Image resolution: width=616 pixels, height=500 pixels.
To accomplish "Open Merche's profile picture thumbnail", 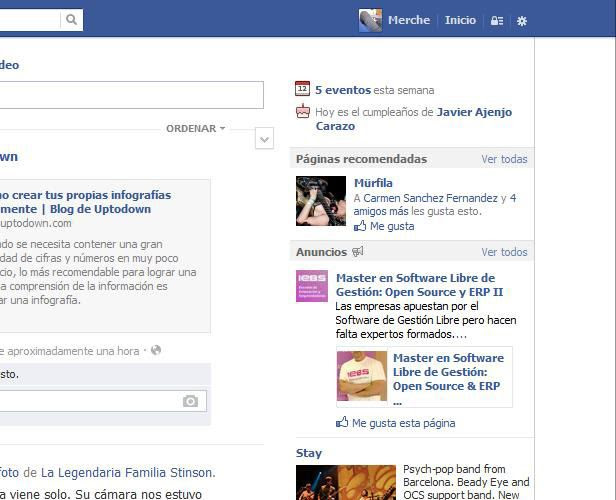I will [x=370, y=20].
